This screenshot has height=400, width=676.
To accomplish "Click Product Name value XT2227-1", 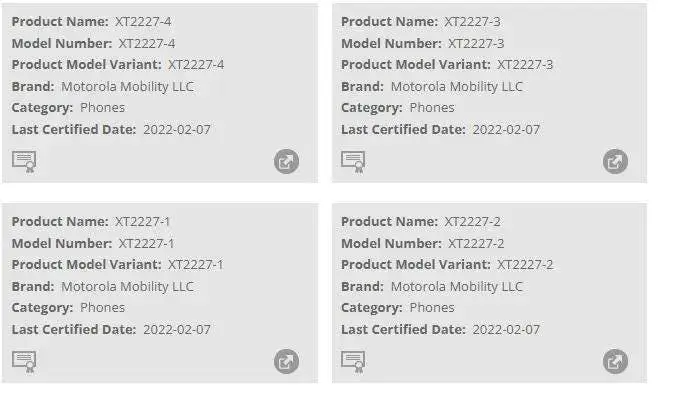I will pos(143,222).
